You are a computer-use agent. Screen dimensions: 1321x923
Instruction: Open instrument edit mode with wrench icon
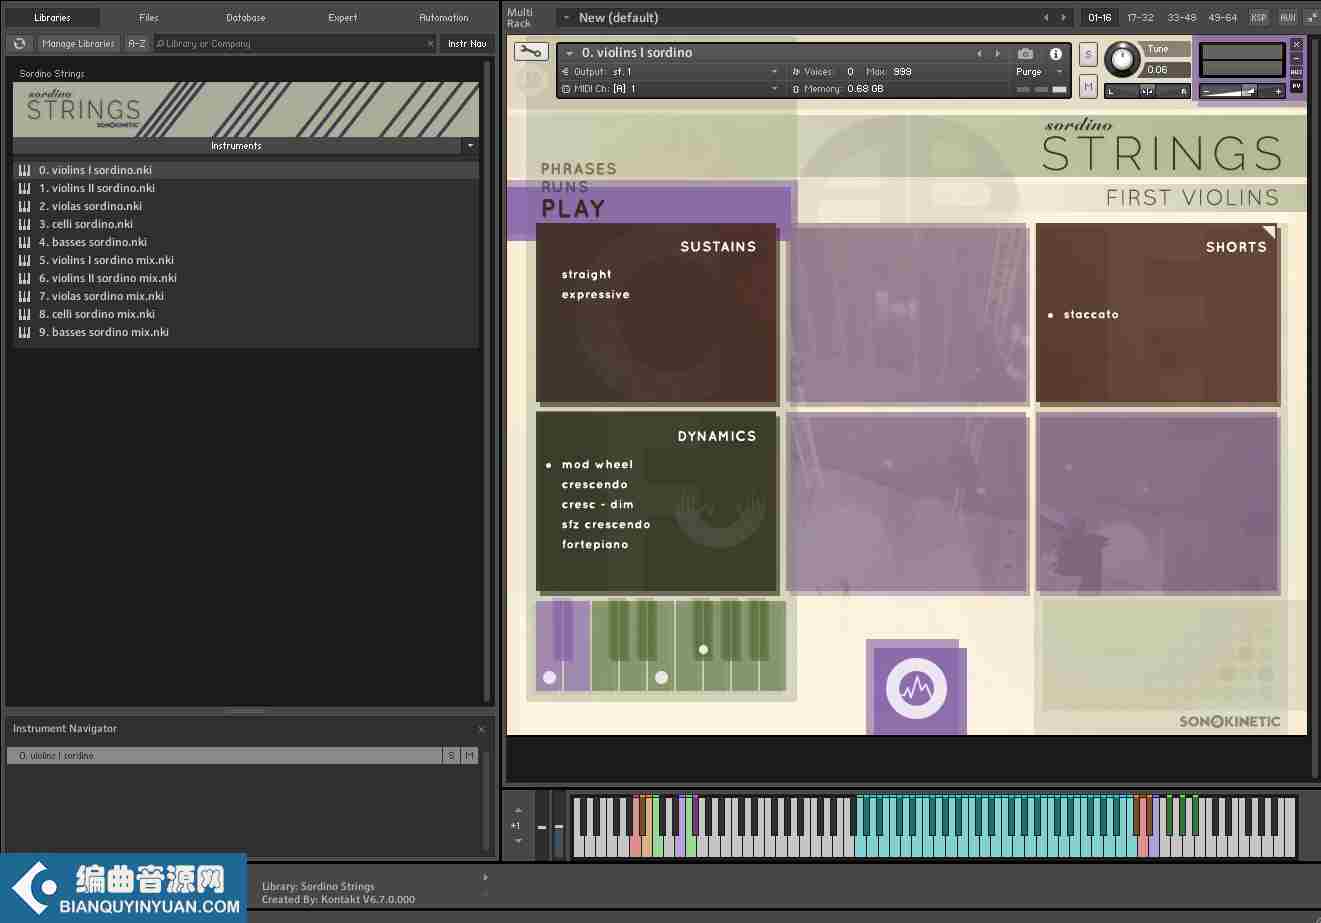tap(531, 52)
